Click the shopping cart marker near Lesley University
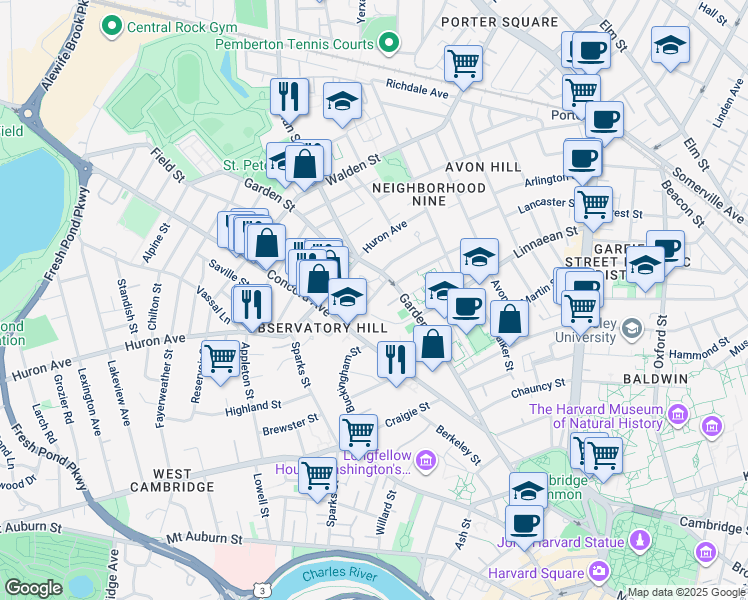The width and height of the screenshot is (748, 600). tap(581, 311)
